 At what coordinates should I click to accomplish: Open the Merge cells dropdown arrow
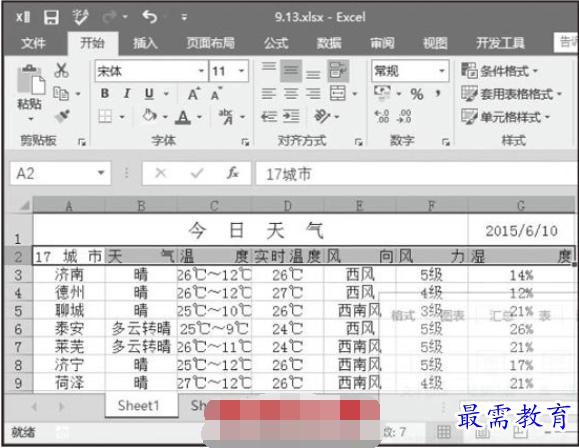click(354, 94)
